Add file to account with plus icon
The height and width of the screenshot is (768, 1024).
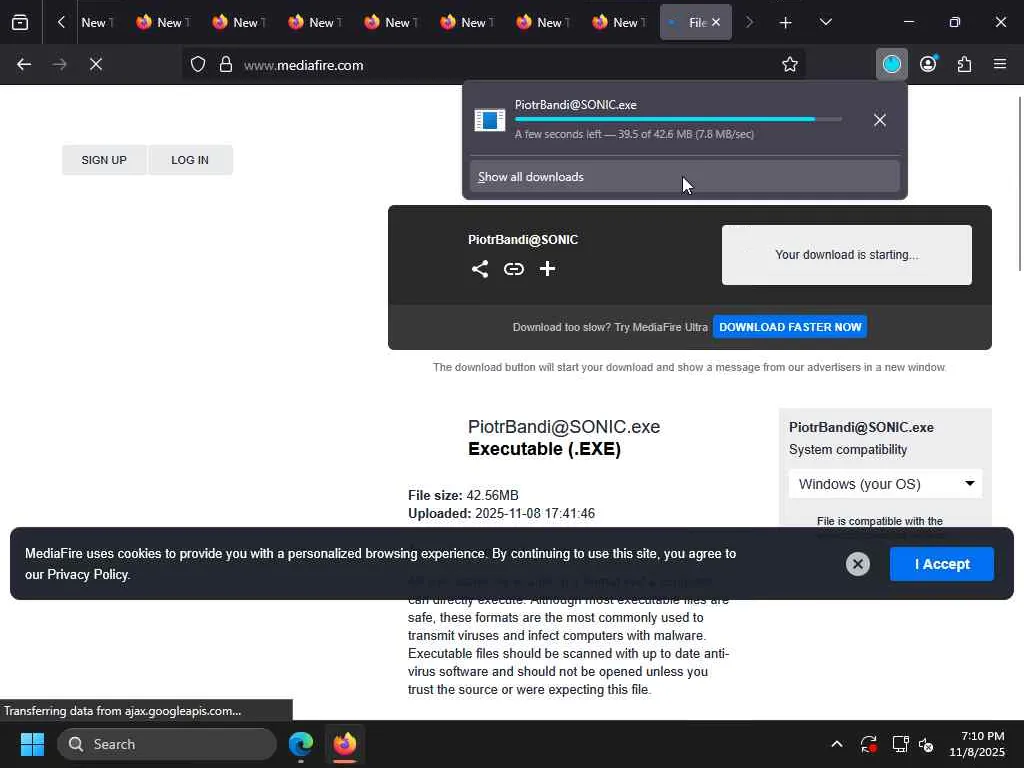tap(547, 269)
